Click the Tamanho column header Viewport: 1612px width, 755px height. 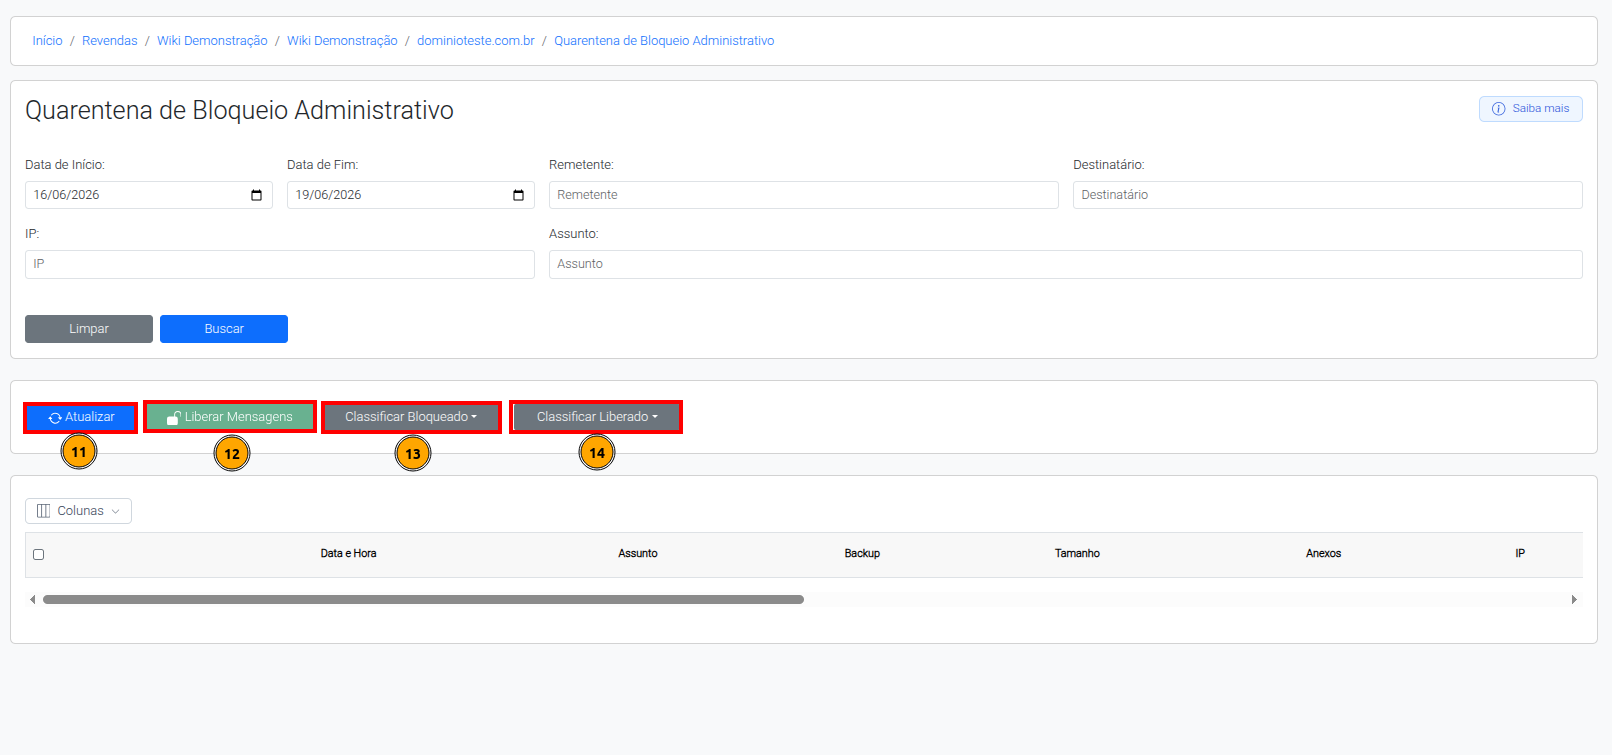(x=1077, y=554)
